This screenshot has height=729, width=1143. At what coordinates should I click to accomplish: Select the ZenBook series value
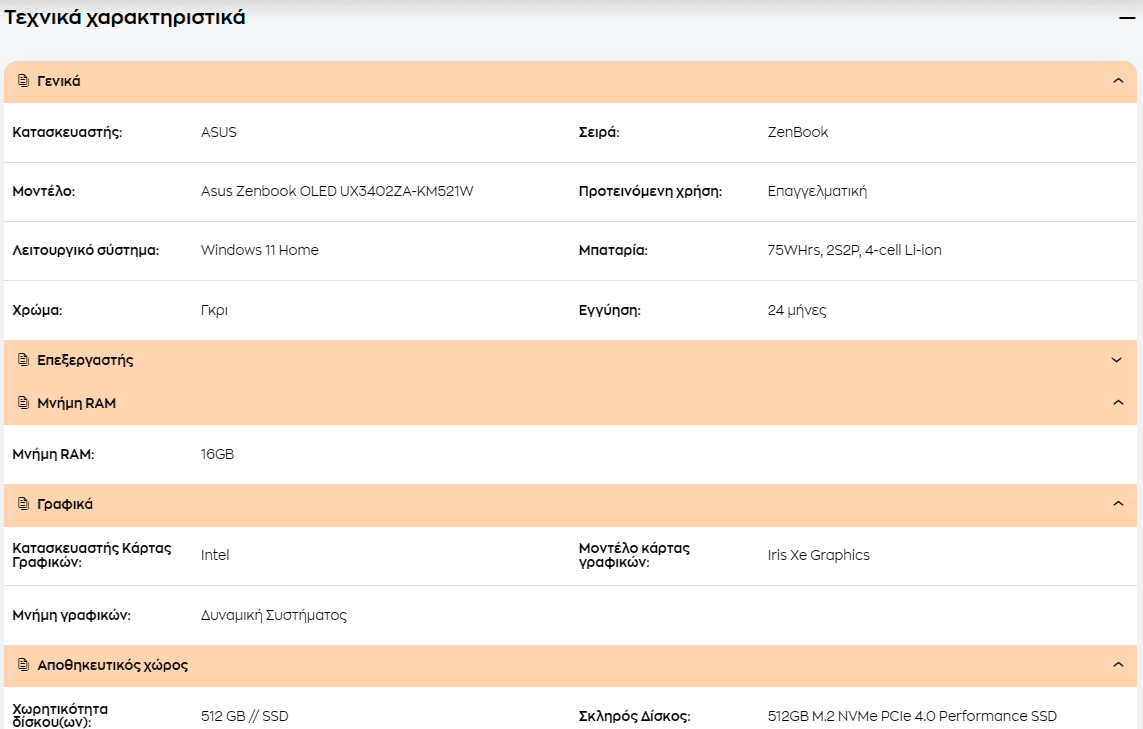point(797,132)
